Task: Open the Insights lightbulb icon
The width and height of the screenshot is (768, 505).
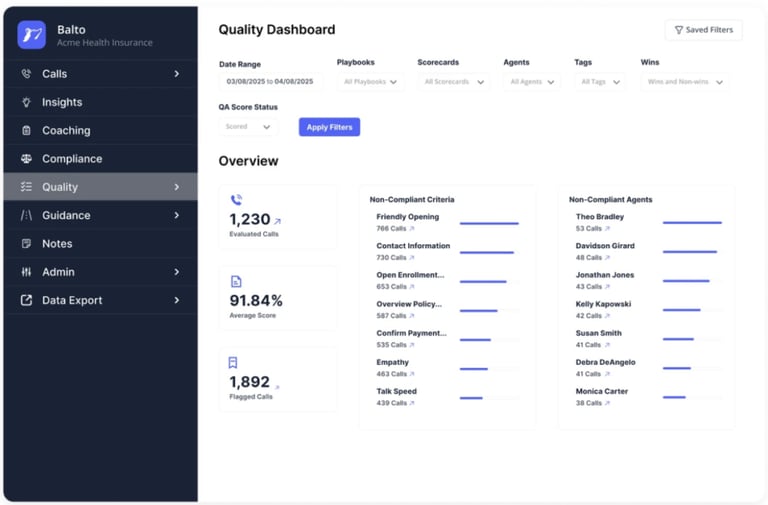Action: [26, 102]
